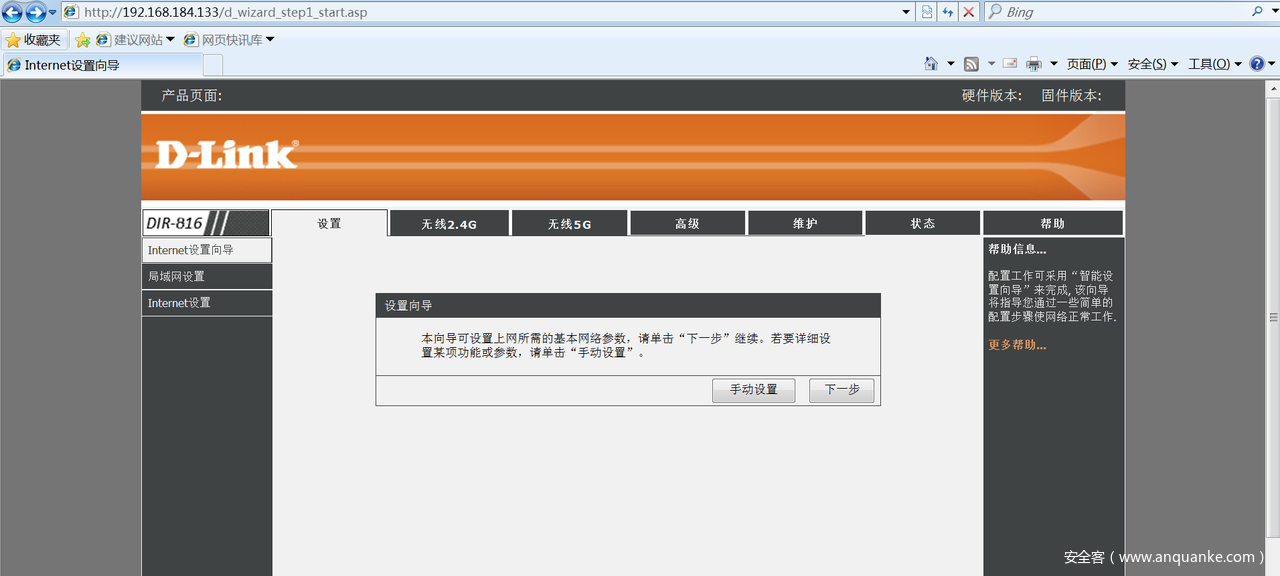Click the 硬件版本: label
1280x576 pixels.
pyautogui.click(x=992, y=96)
